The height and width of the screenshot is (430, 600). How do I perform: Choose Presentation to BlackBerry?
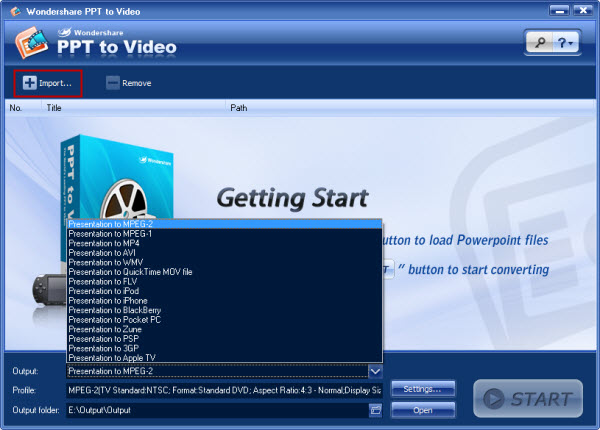click(x=225, y=310)
